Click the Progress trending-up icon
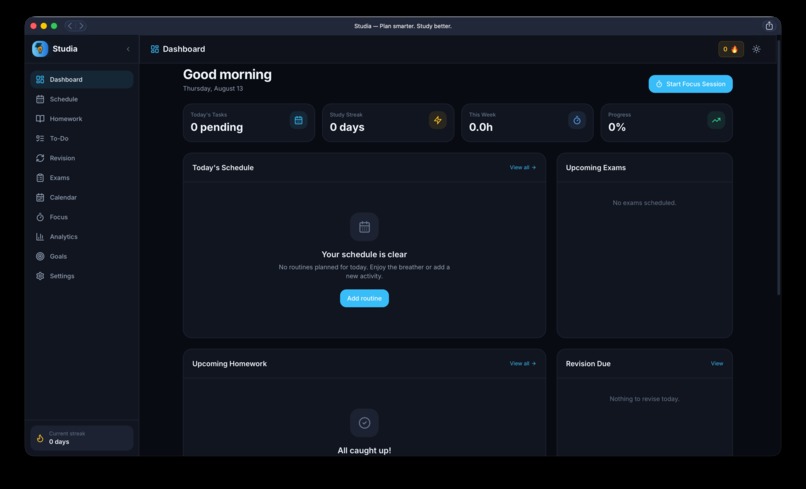 tap(716, 120)
